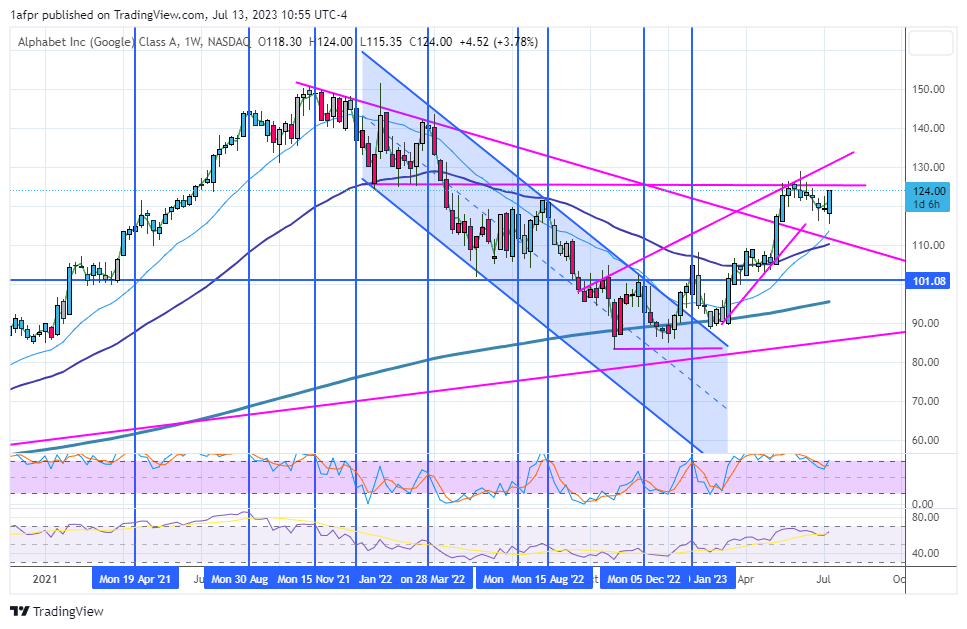967x629 pixels.
Task: Click the change value +4.52 (+3.78%)
Action: pyautogui.click(x=498, y=42)
